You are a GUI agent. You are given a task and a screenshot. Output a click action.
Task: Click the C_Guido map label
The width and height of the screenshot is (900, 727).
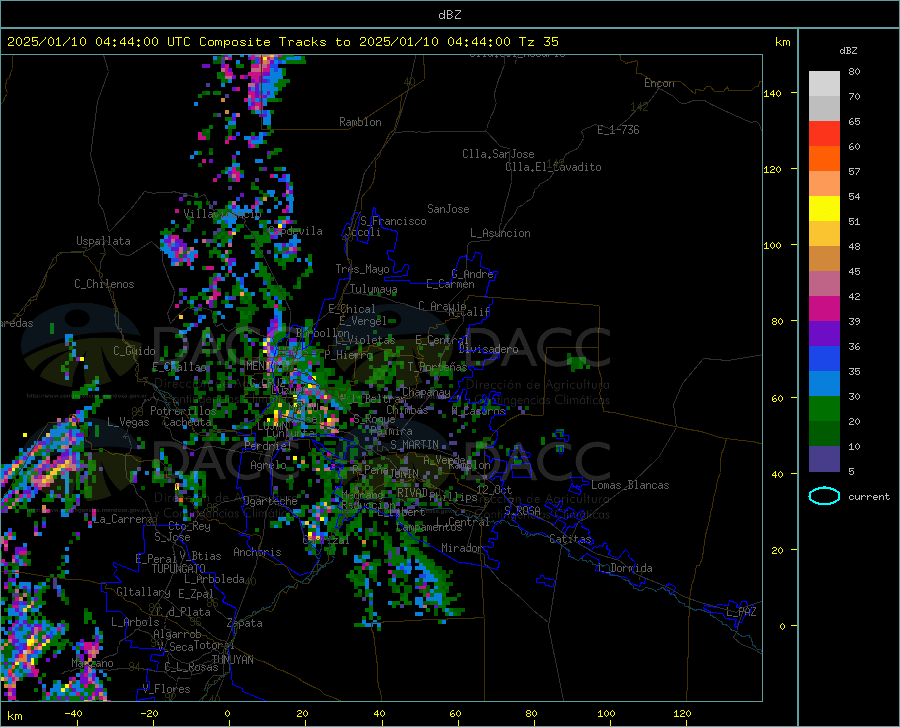134,351
